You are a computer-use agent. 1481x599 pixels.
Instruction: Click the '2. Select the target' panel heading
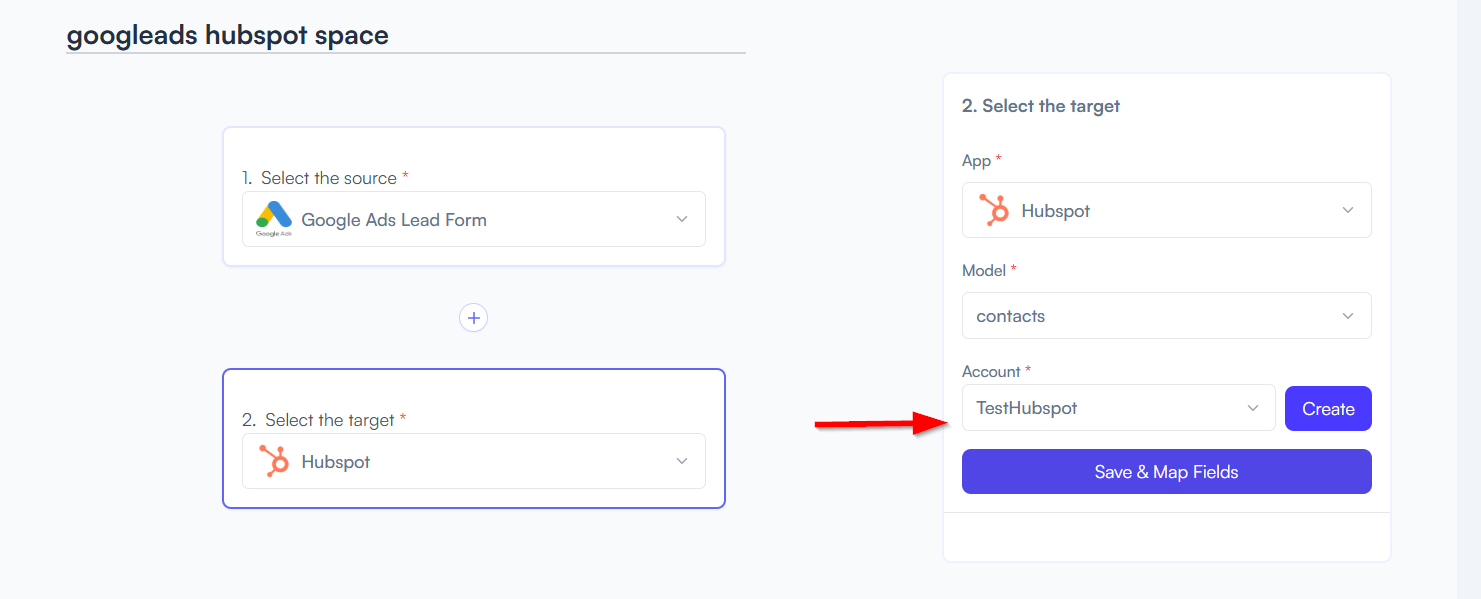pyautogui.click(x=1041, y=106)
